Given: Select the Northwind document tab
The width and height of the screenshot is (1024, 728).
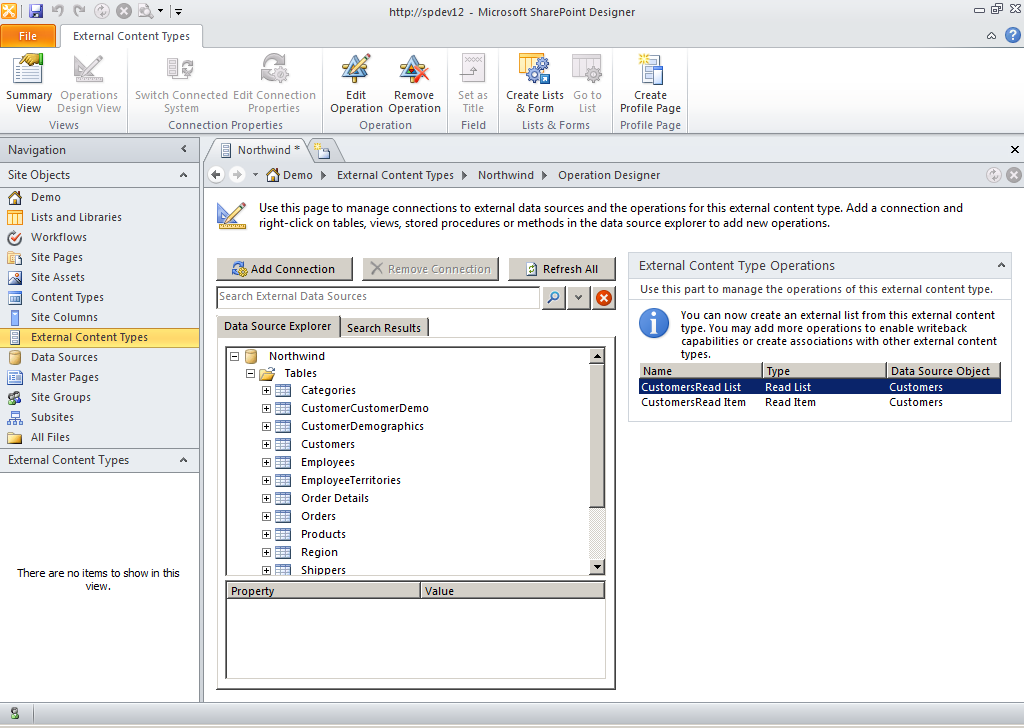Looking at the screenshot, I should 262,150.
